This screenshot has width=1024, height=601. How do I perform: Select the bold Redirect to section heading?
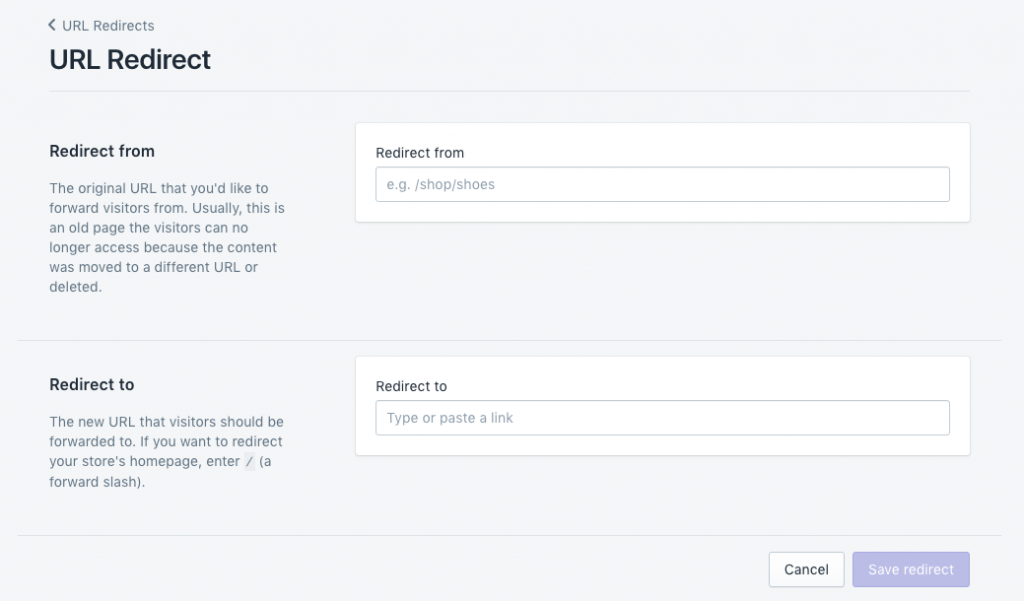pos(92,384)
